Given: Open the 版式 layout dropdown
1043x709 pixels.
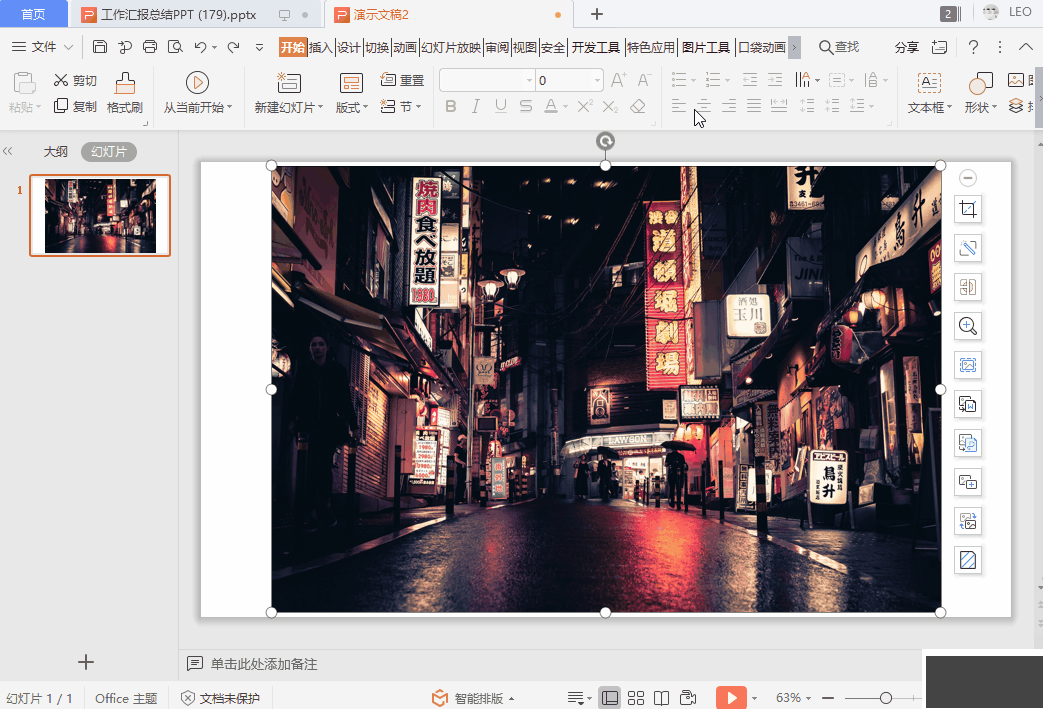Looking at the screenshot, I should tap(352, 107).
